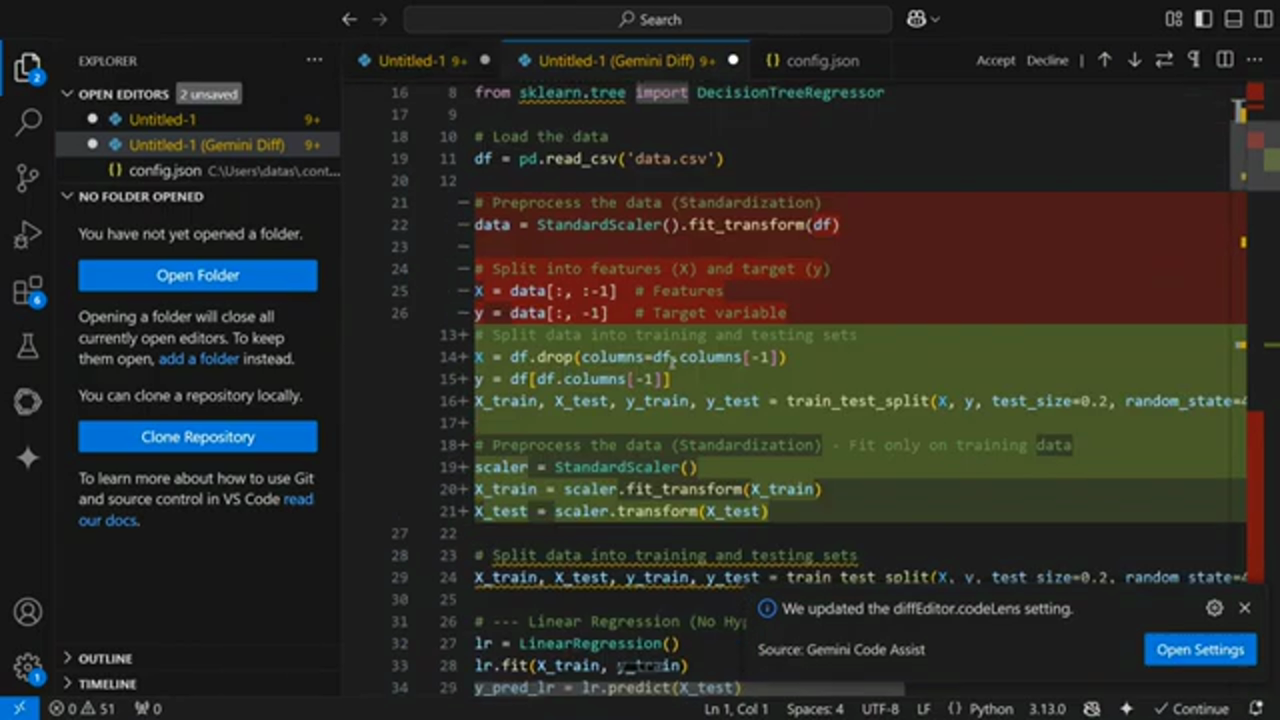Open the Search view in activity bar
Viewport: 1280px width, 720px height.
(28, 123)
